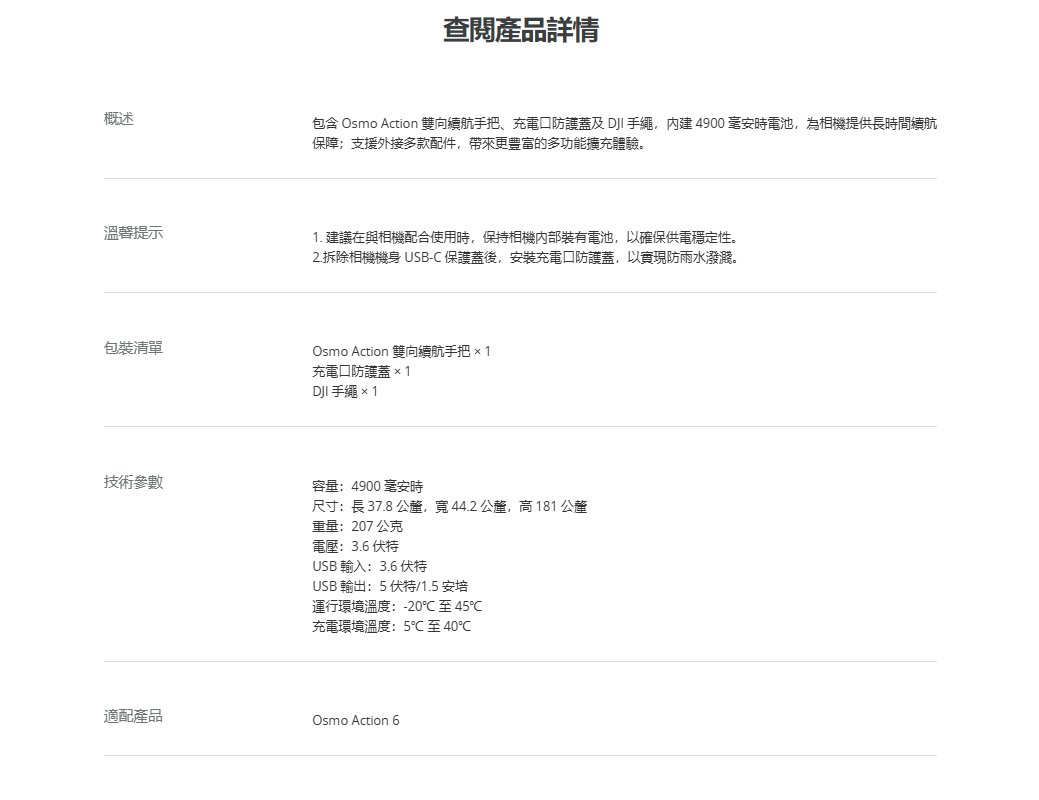Click the 運行環境溫度 specification line

point(397,606)
